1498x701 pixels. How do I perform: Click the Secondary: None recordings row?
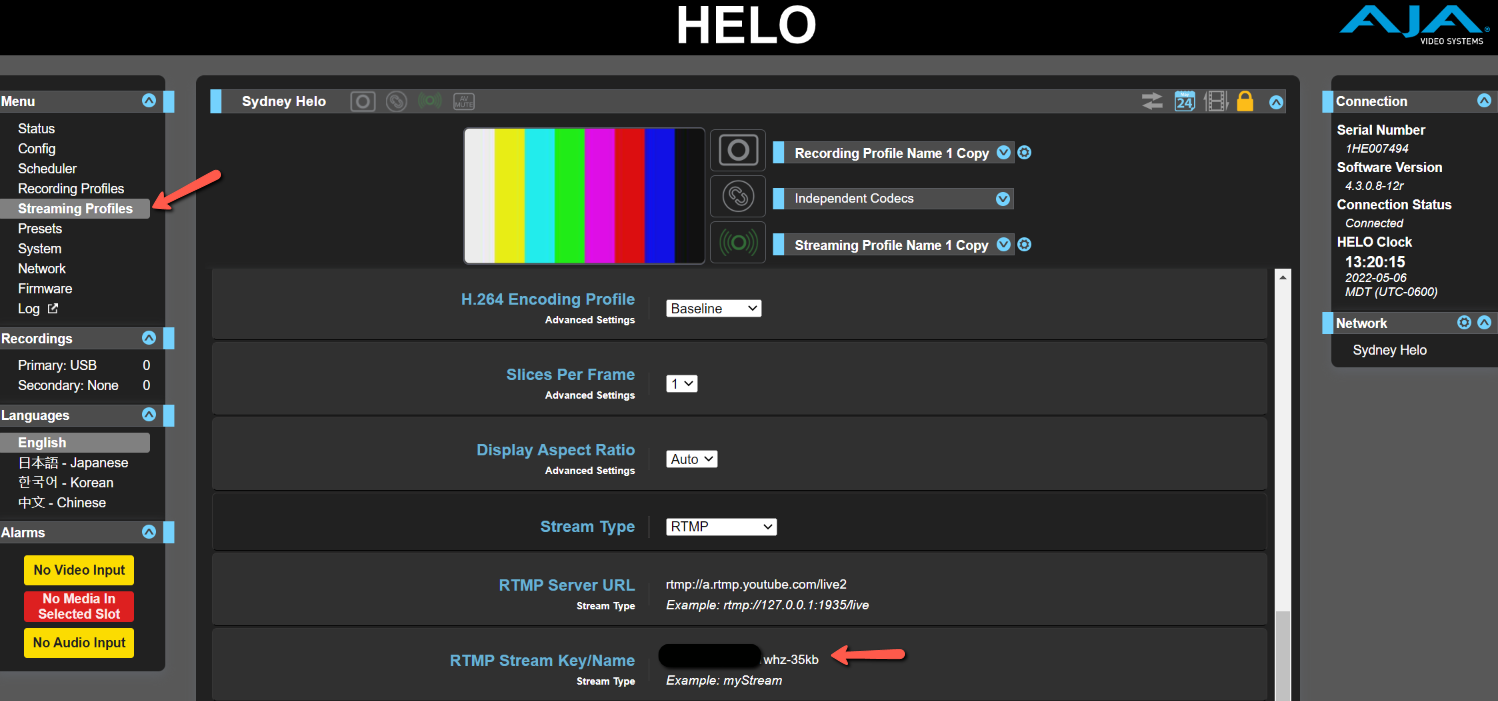(84, 386)
